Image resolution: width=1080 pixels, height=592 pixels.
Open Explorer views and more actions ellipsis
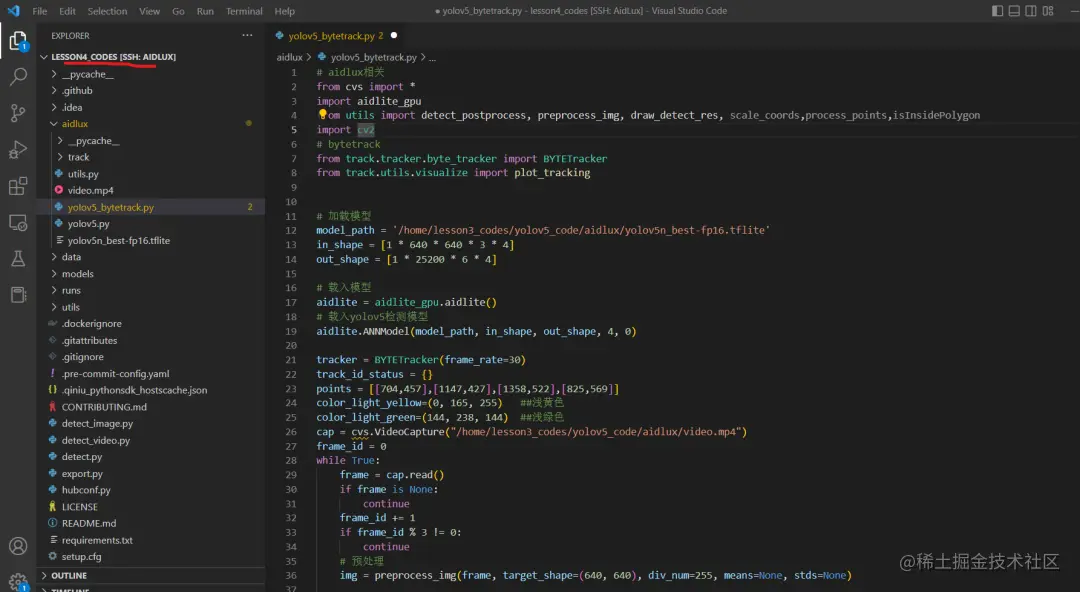[247, 35]
